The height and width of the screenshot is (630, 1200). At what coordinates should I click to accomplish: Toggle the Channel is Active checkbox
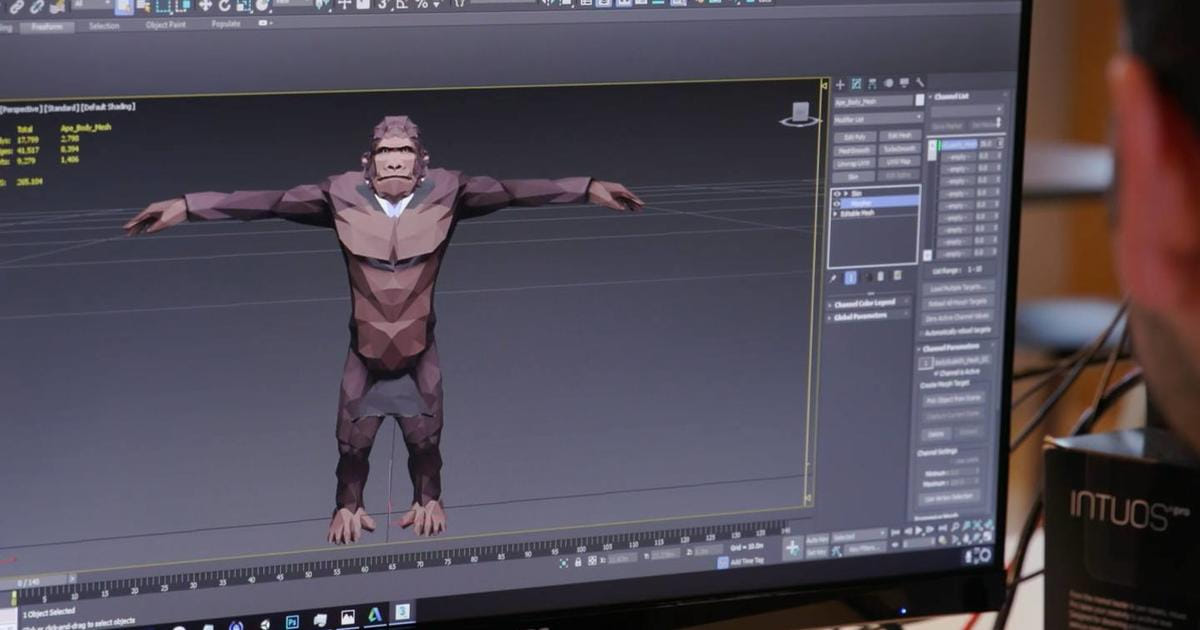[938, 373]
